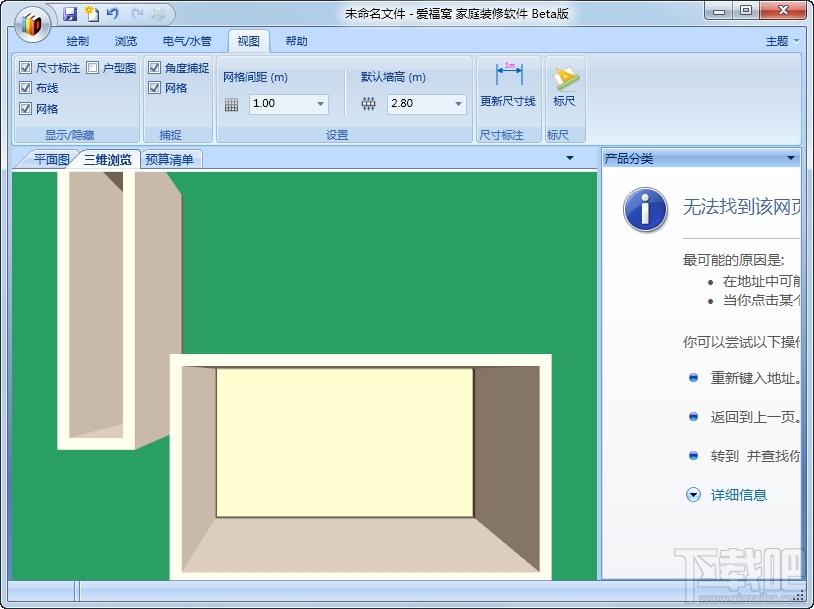
Task: Click the 更新尺寸线 dimension icon
Action: click(x=509, y=74)
